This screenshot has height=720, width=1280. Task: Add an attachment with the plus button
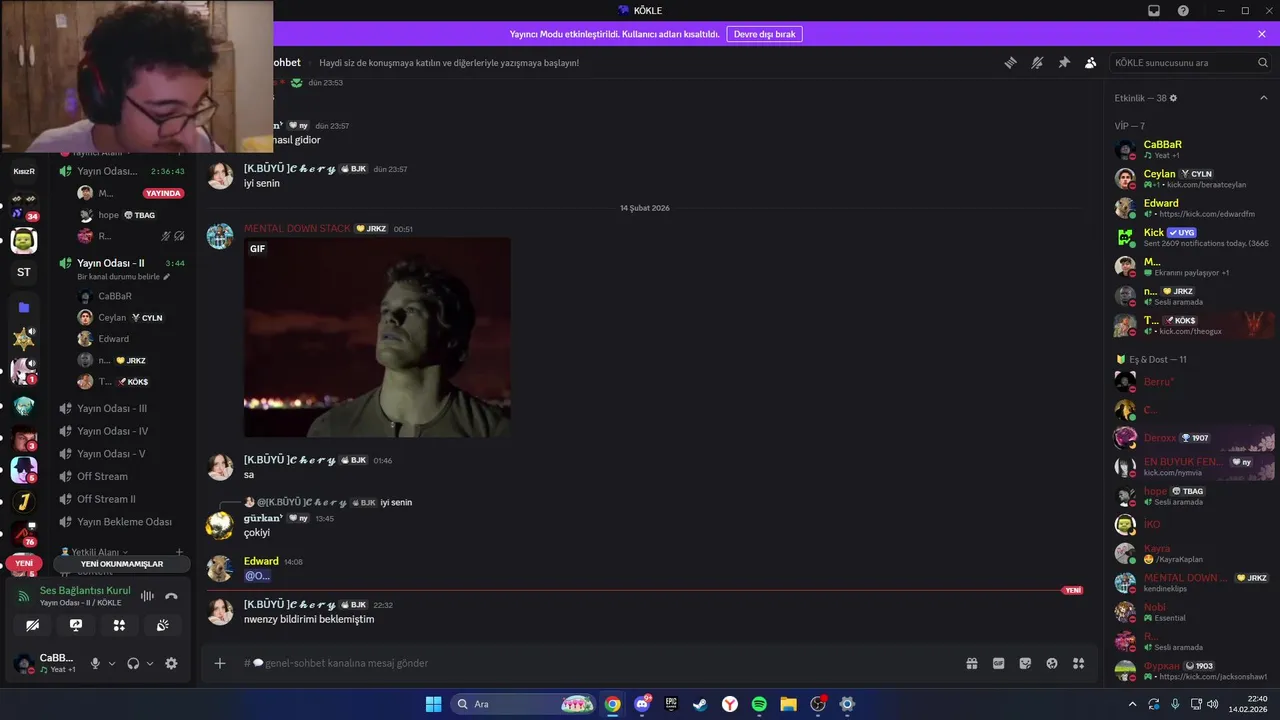(220, 663)
